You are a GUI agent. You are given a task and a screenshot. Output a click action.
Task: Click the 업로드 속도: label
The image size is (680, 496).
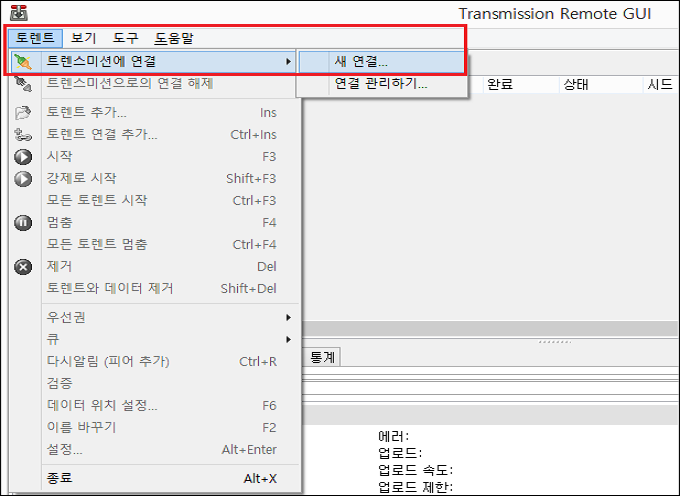coord(415,470)
